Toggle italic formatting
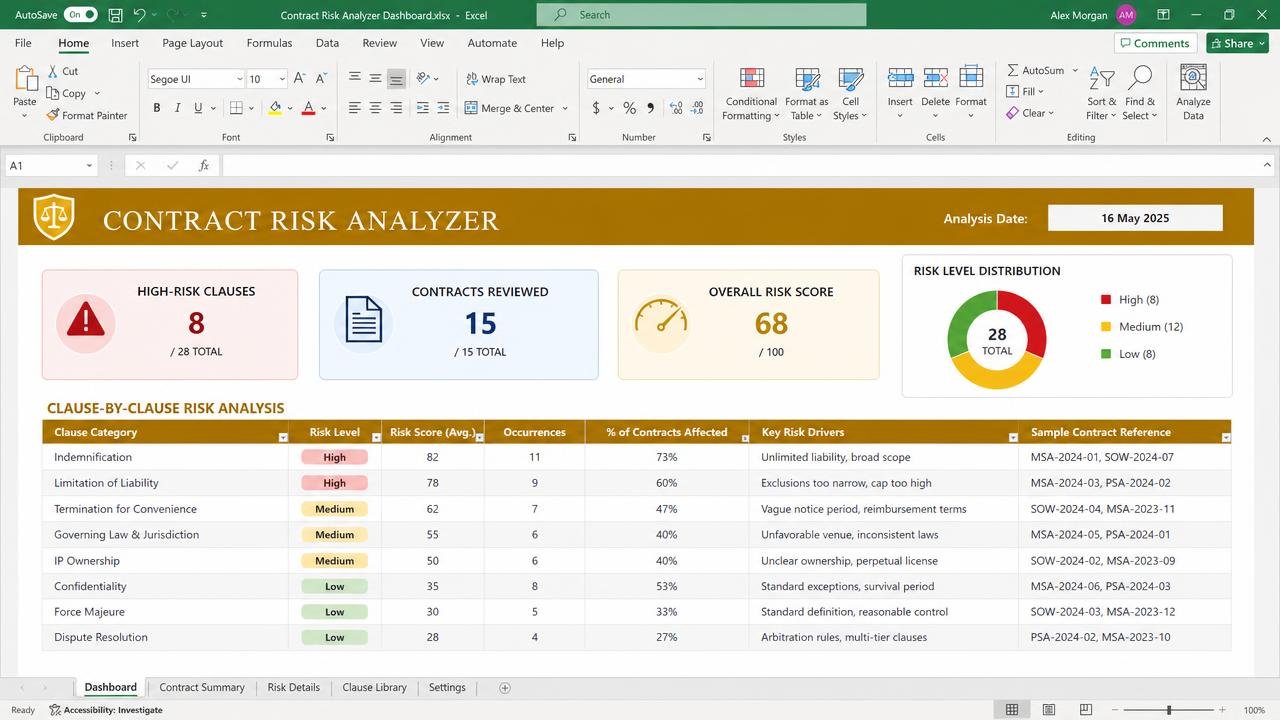This screenshot has height=720, width=1280. (177, 108)
